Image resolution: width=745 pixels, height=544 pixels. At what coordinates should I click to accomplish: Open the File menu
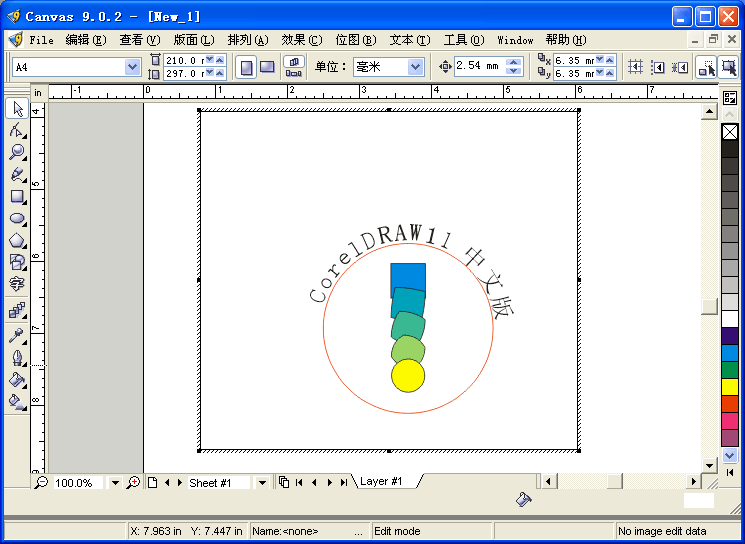pos(41,40)
